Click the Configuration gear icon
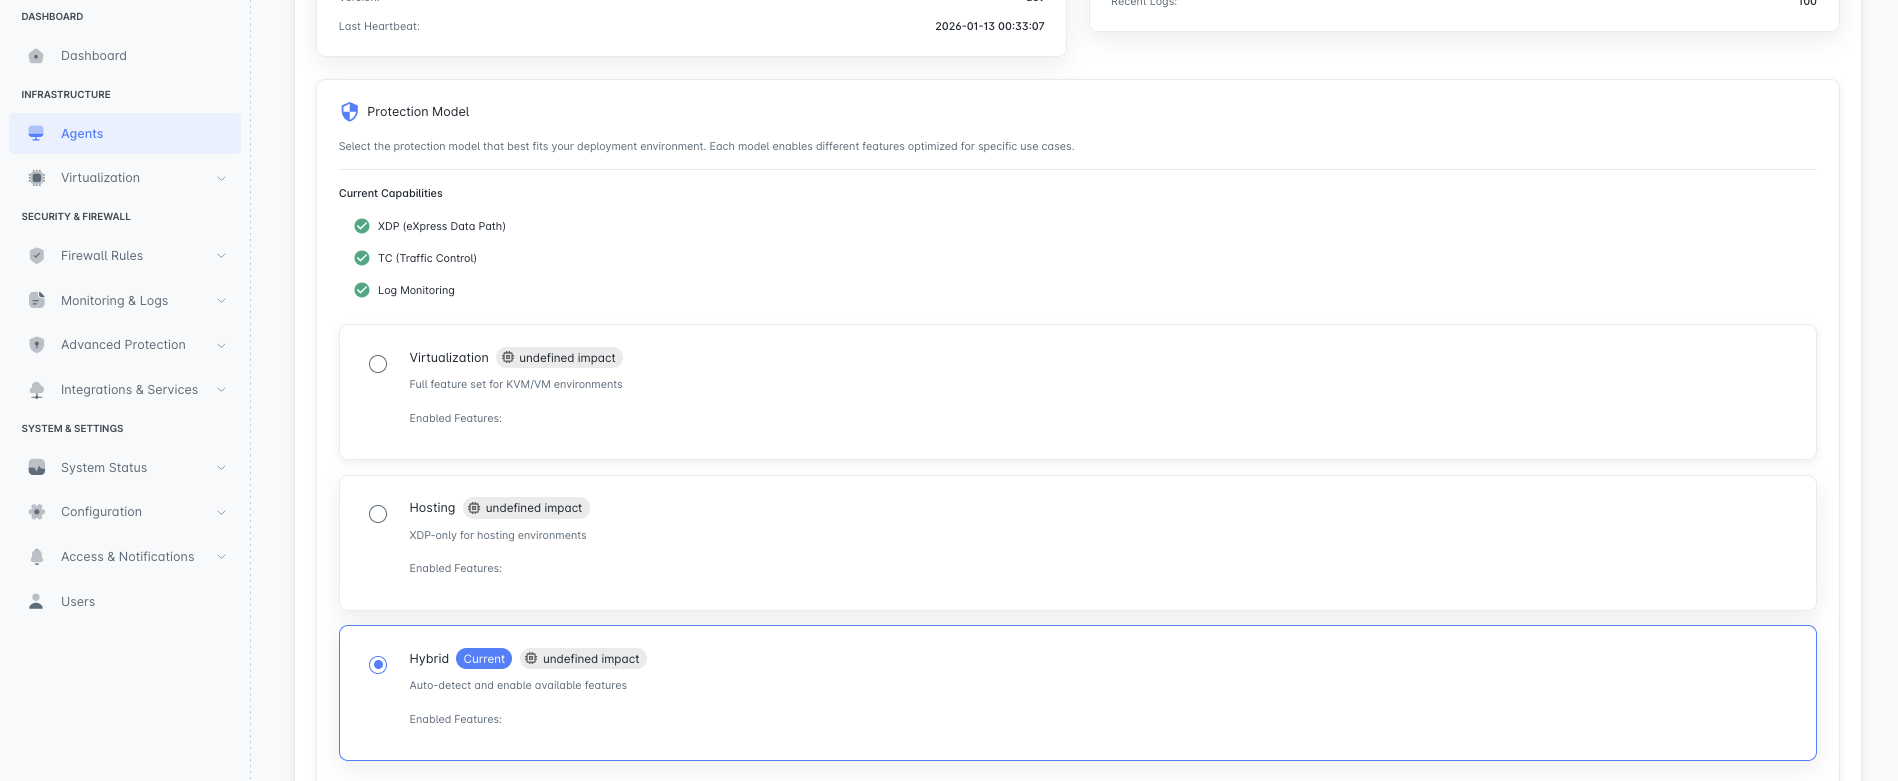The width and height of the screenshot is (1898, 781). (37, 512)
